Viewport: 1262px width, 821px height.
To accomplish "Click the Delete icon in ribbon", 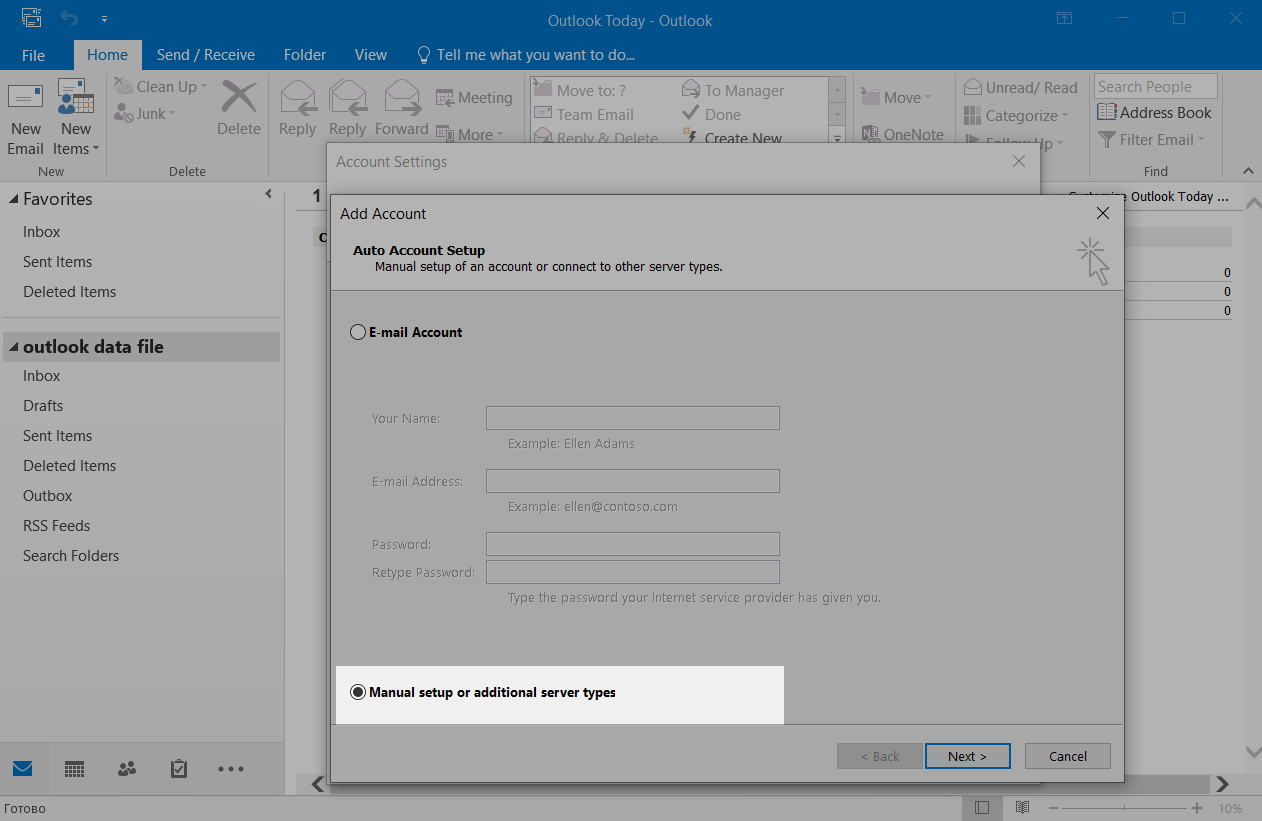I will [239, 100].
